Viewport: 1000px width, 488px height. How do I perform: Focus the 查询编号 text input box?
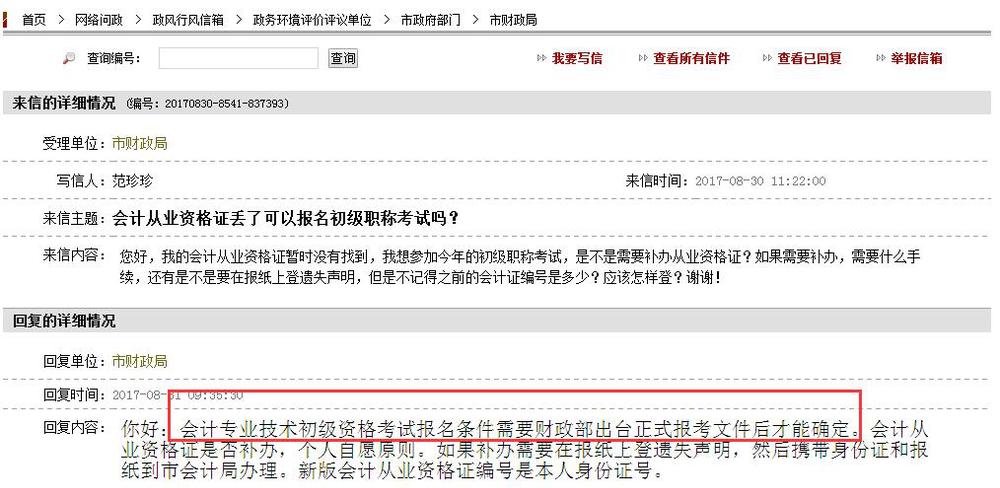coord(237,59)
